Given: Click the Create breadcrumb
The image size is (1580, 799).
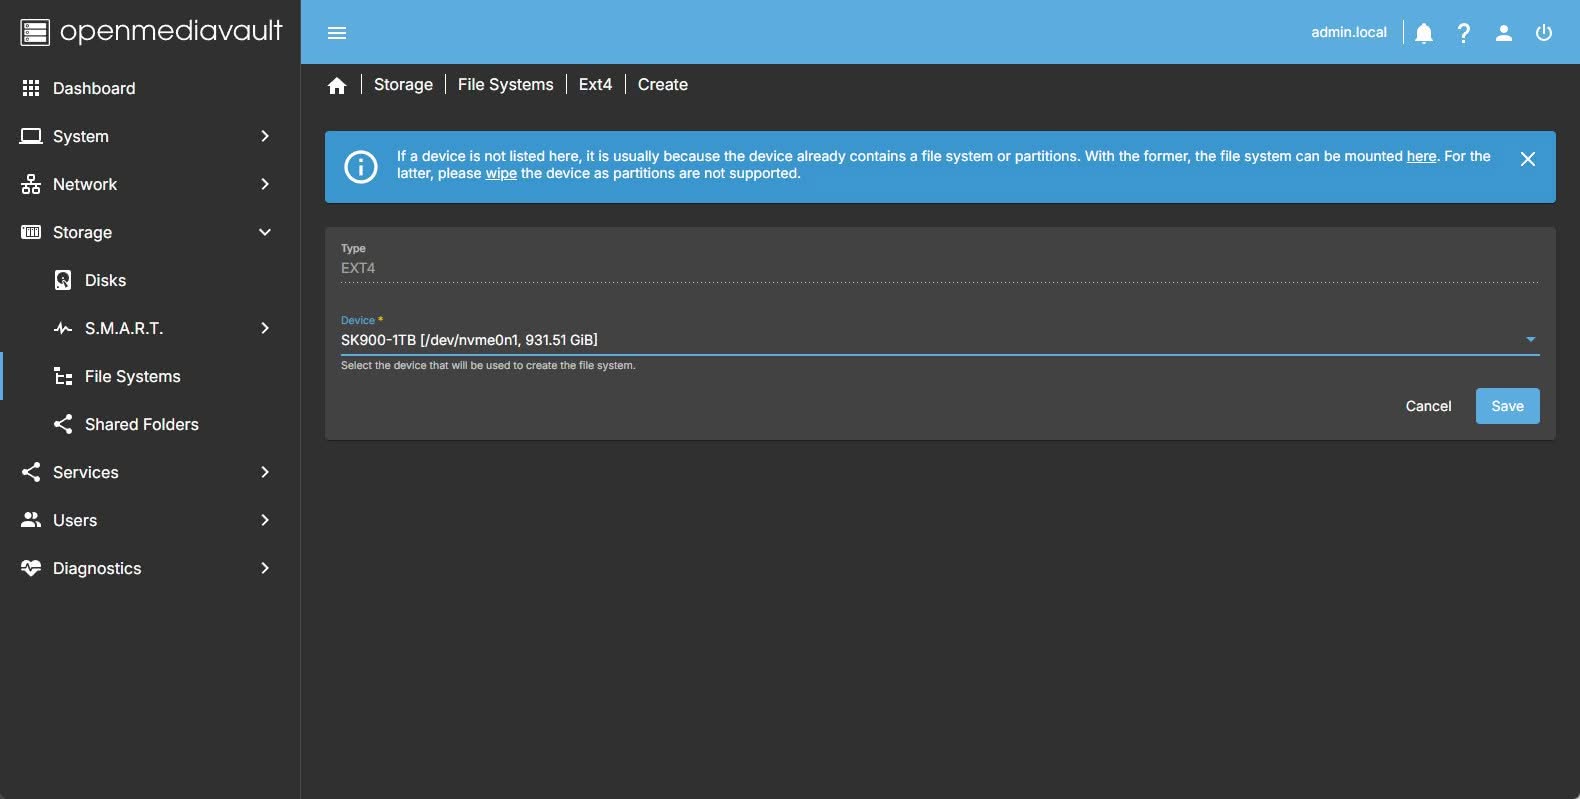Looking at the screenshot, I should [x=663, y=85].
